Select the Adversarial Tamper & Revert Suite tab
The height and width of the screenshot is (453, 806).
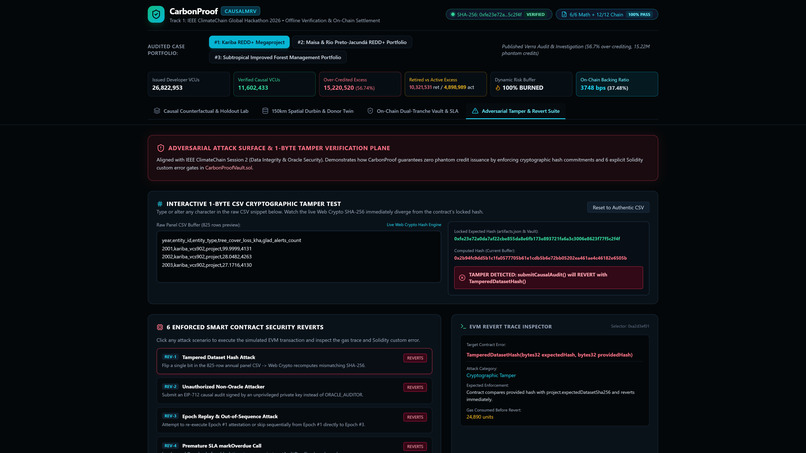(x=516, y=111)
